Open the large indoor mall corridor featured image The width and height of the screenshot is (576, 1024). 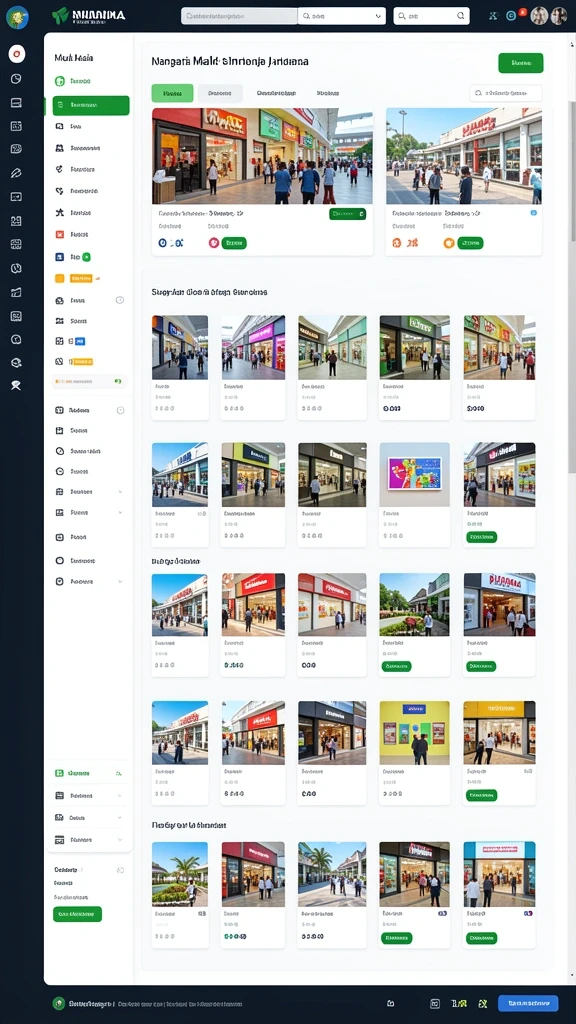(x=263, y=156)
